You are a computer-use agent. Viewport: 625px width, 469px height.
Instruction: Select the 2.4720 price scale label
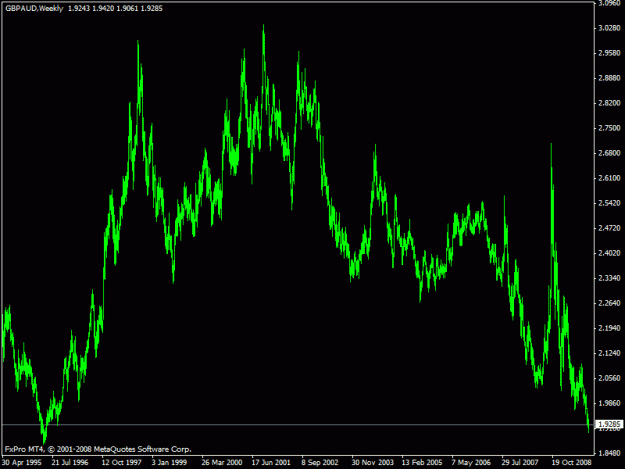[x=609, y=228]
